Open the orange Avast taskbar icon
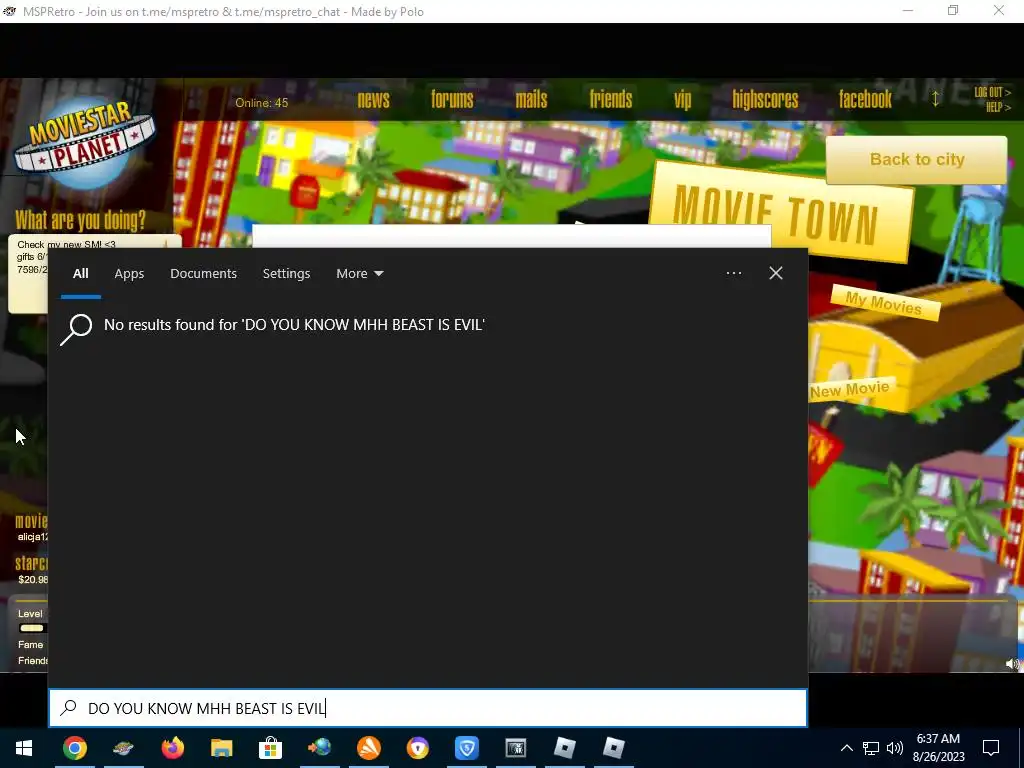This screenshot has height=768, width=1024. click(368, 748)
